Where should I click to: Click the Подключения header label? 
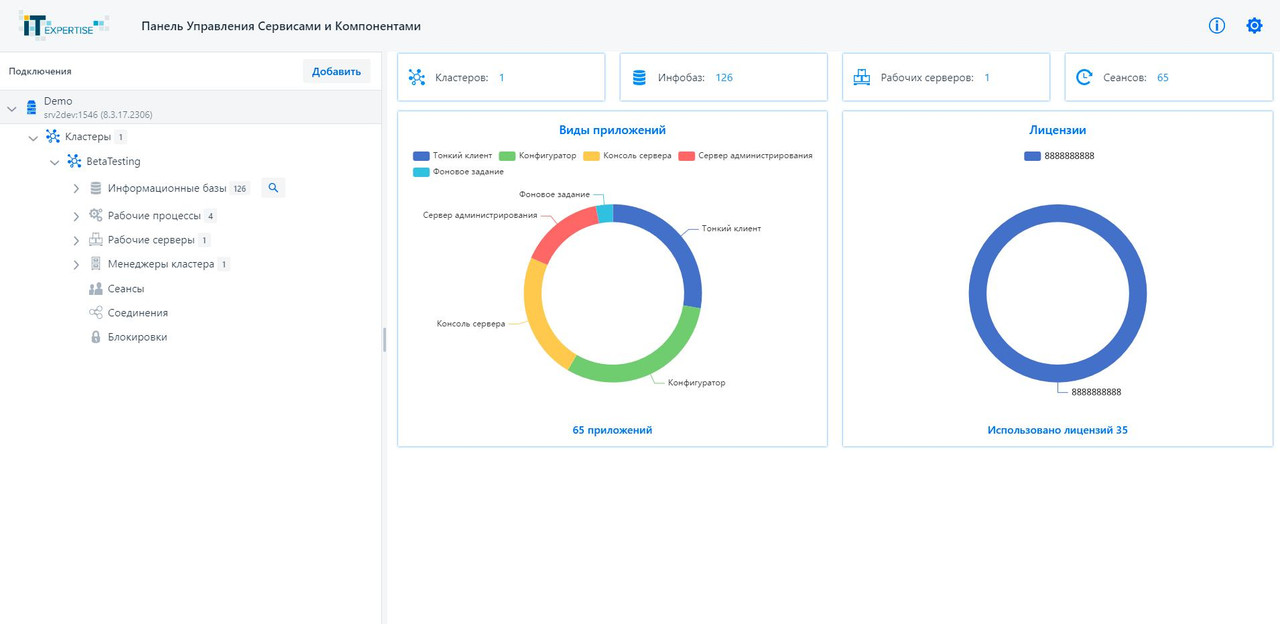(x=40, y=71)
